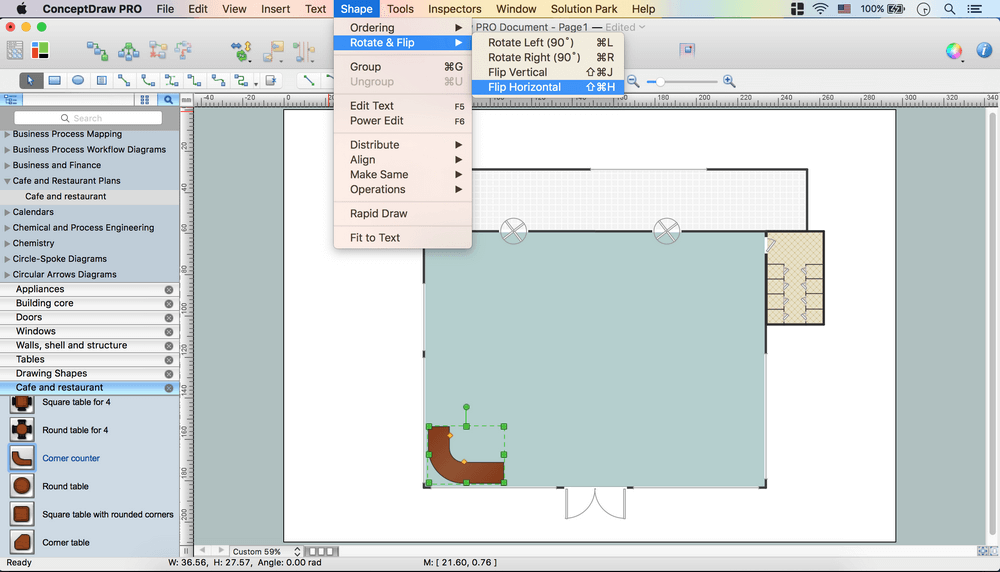Select the rectangle drawing tool
1000x572 pixels.
pos(55,81)
